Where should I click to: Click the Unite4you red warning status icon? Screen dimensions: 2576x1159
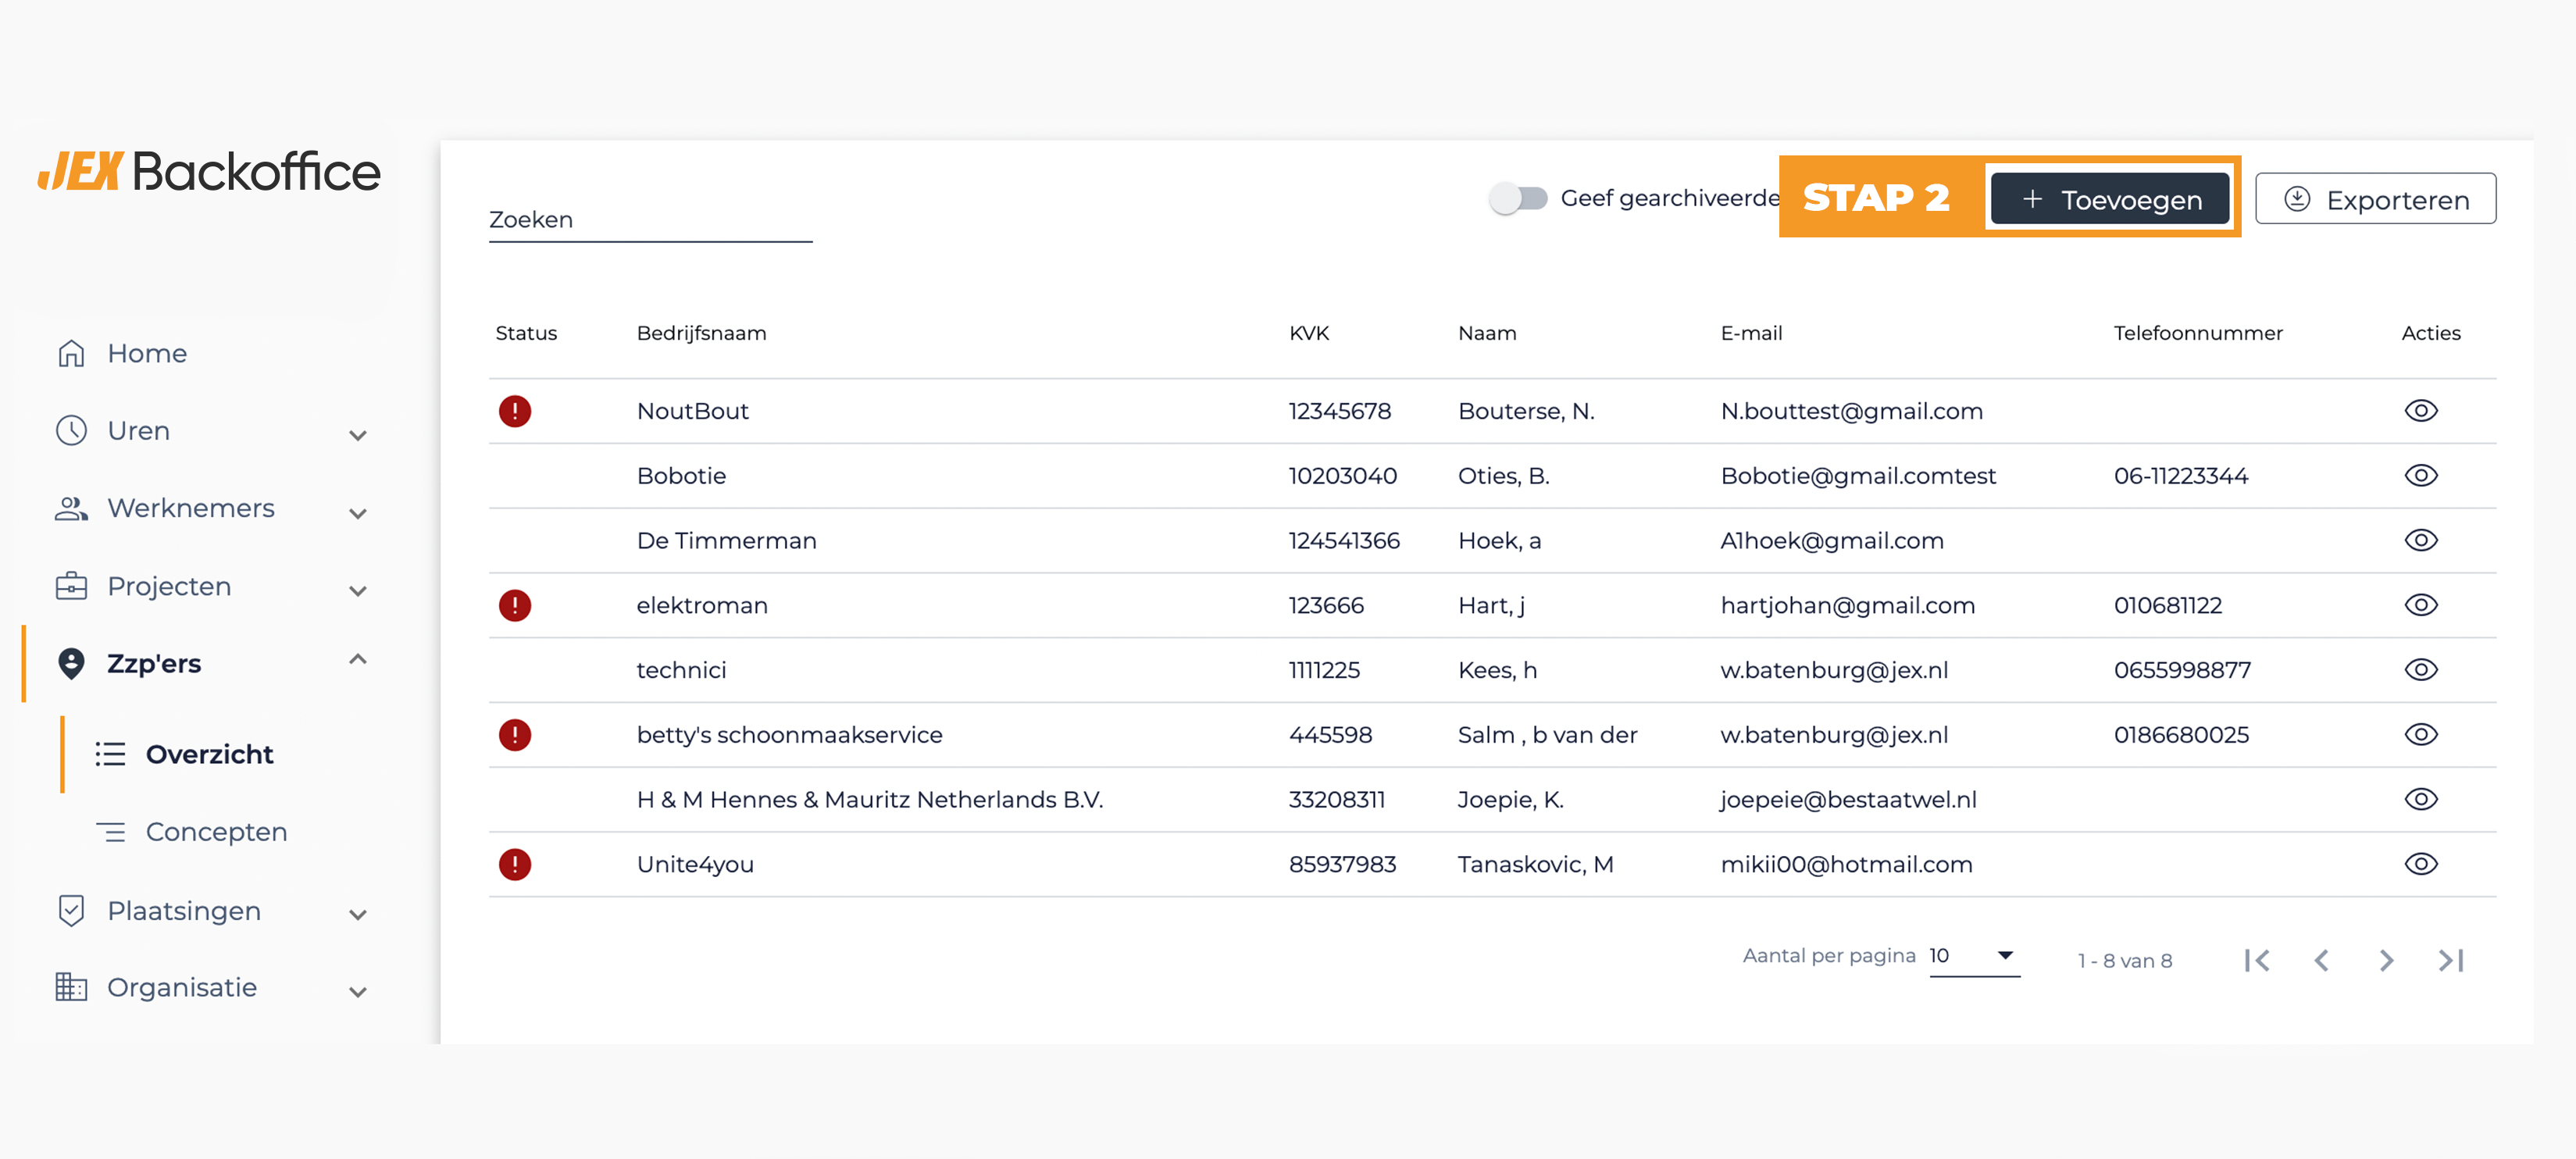point(515,864)
